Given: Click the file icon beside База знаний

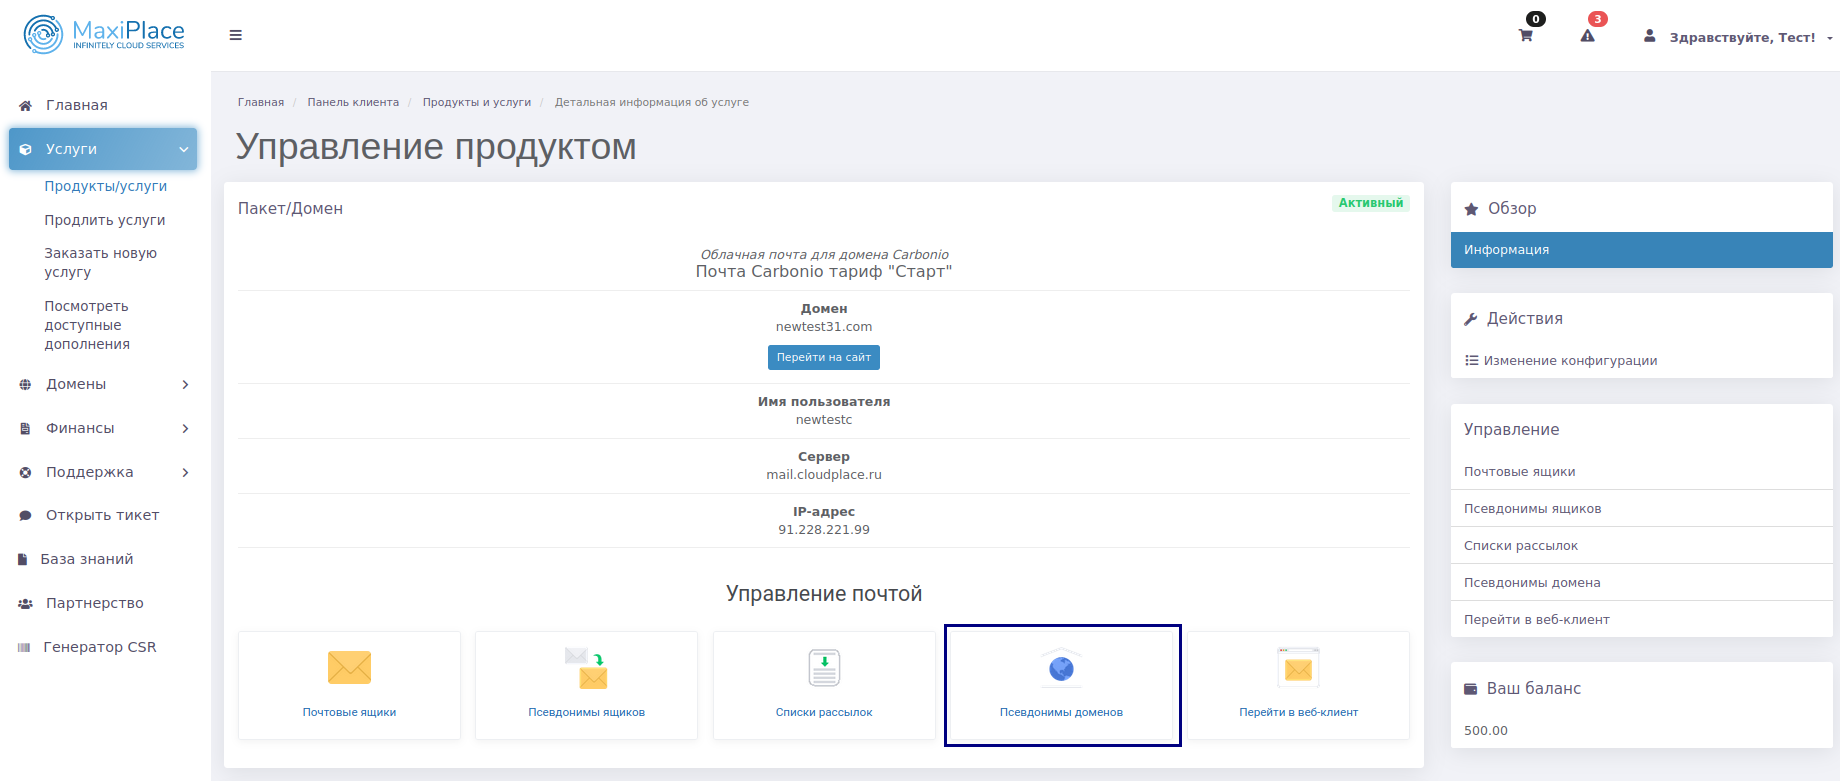Looking at the screenshot, I should point(22,559).
